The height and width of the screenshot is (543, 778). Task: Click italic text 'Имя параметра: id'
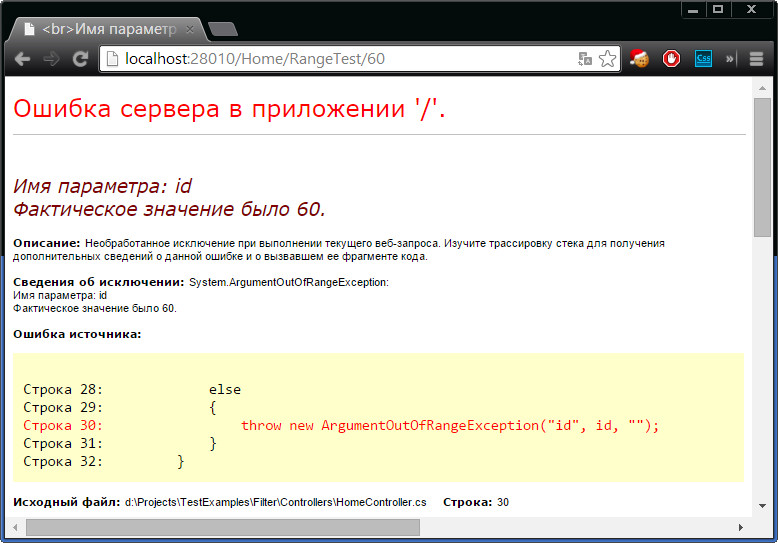pyautogui.click(x=102, y=186)
